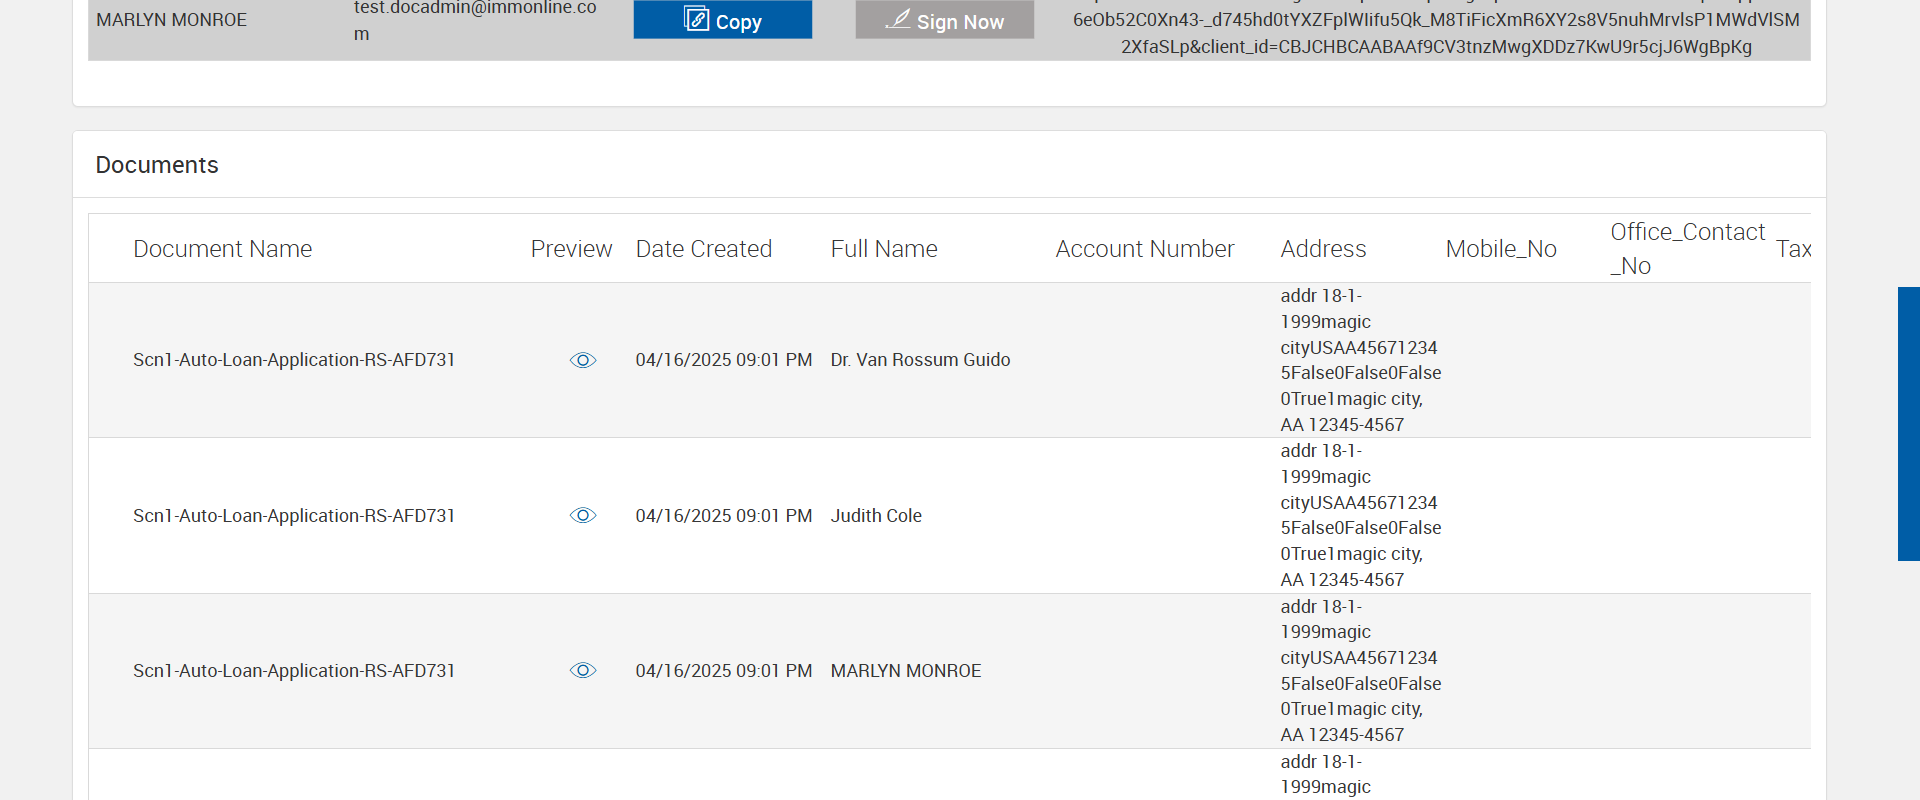Copy the MARLYN MONROE signing link
Screen dimensions: 1920x800
[722, 20]
